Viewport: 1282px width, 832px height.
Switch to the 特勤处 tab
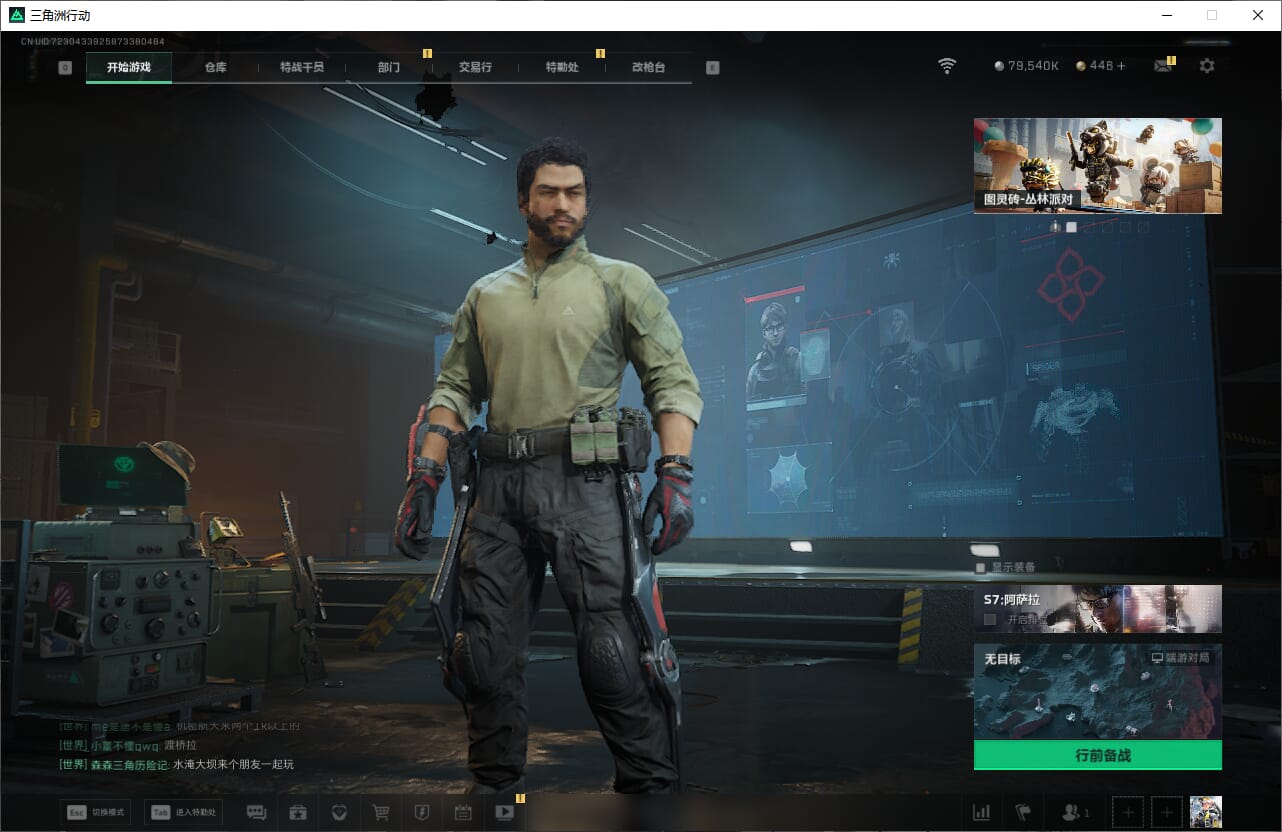click(x=562, y=68)
